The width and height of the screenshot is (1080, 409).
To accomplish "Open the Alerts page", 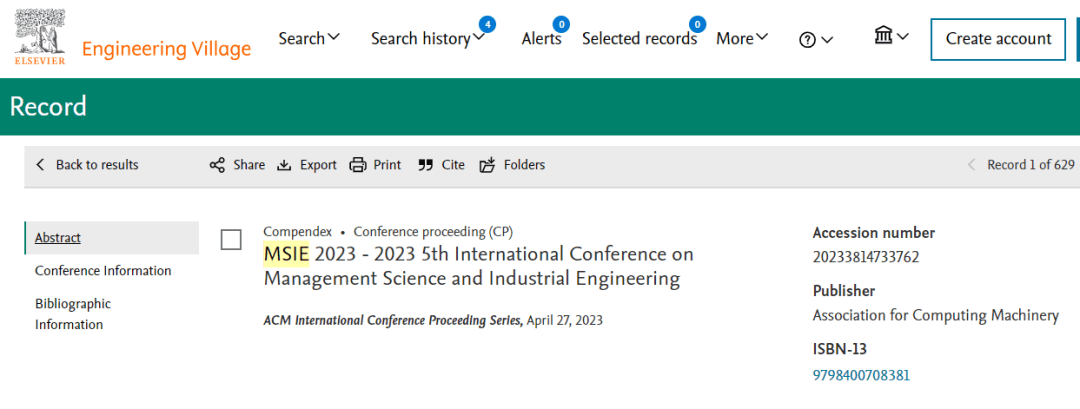I will [541, 39].
